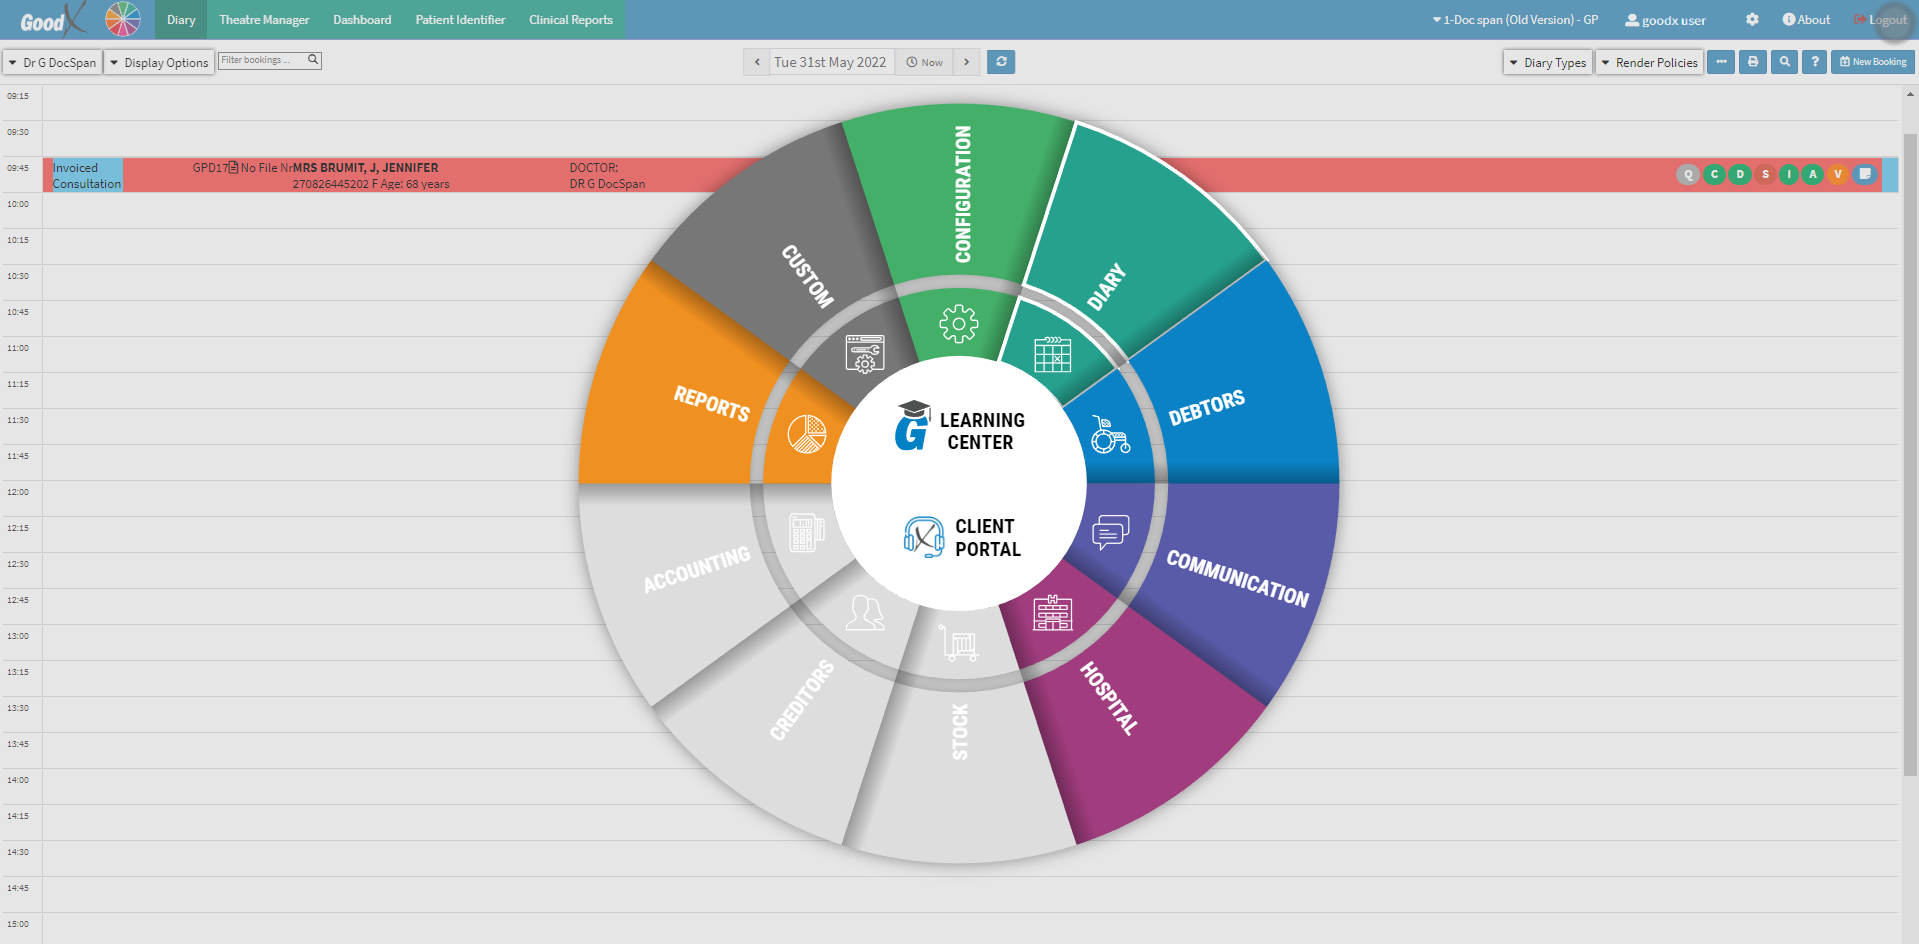Click the Accounting segment label

pyautogui.click(x=696, y=570)
